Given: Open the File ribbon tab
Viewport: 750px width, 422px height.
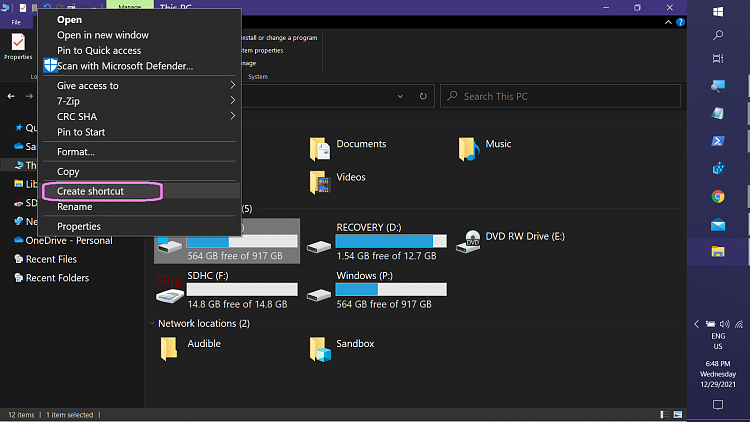Looking at the screenshot, I should click(16, 21).
